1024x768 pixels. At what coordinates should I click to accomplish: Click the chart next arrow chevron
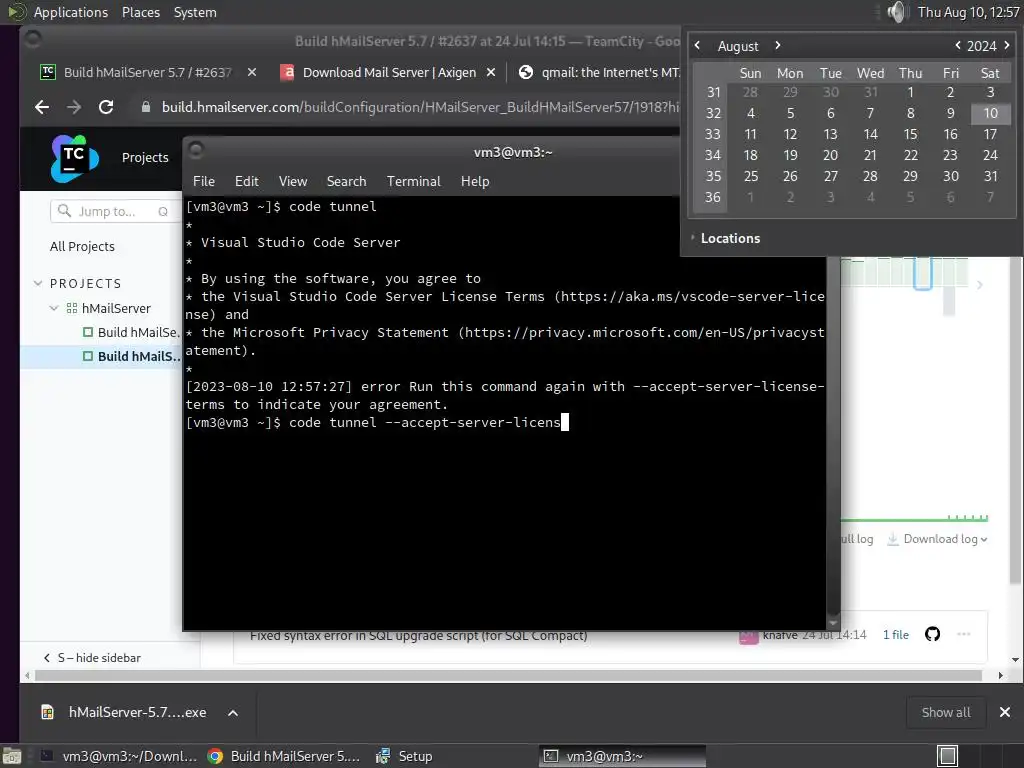point(979,285)
